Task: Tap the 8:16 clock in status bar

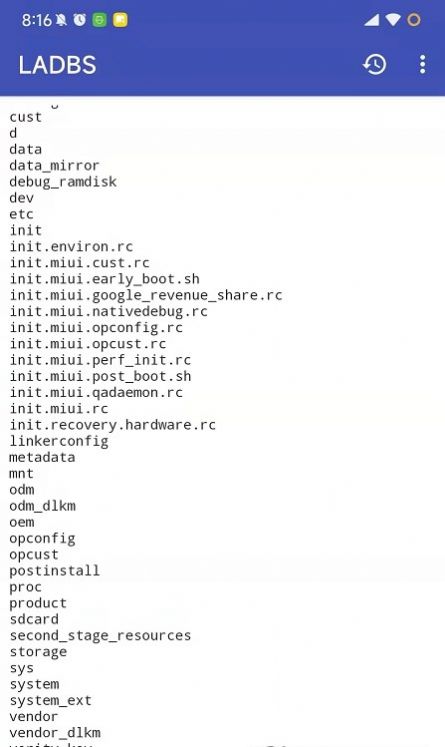Action: [36, 20]
